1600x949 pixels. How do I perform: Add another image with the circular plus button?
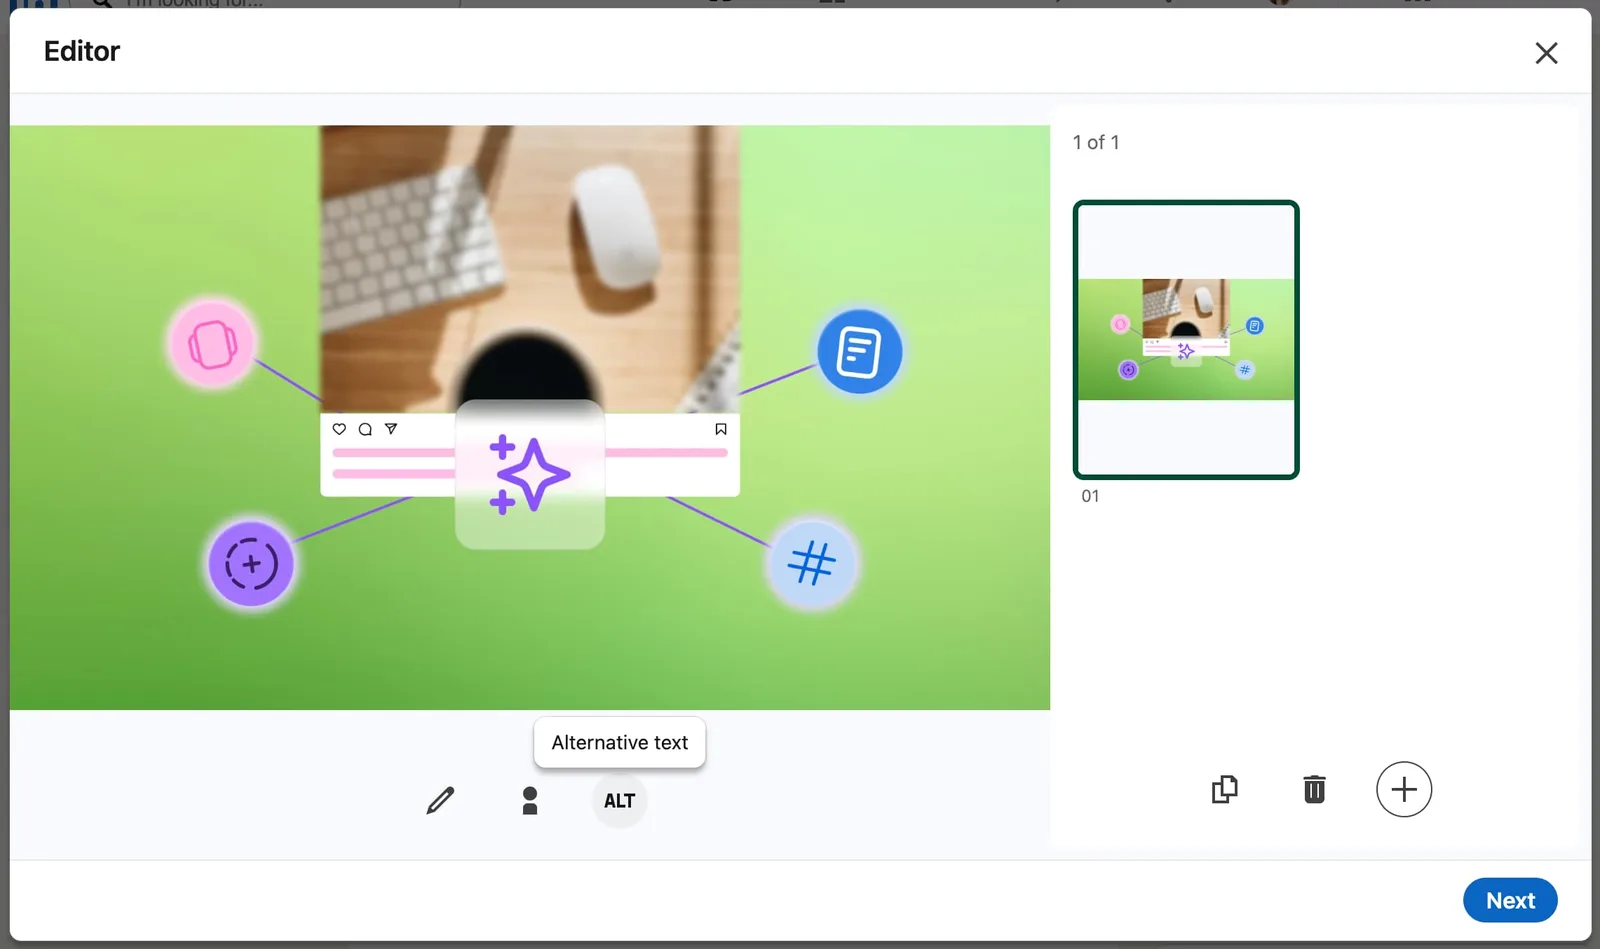1404,789
